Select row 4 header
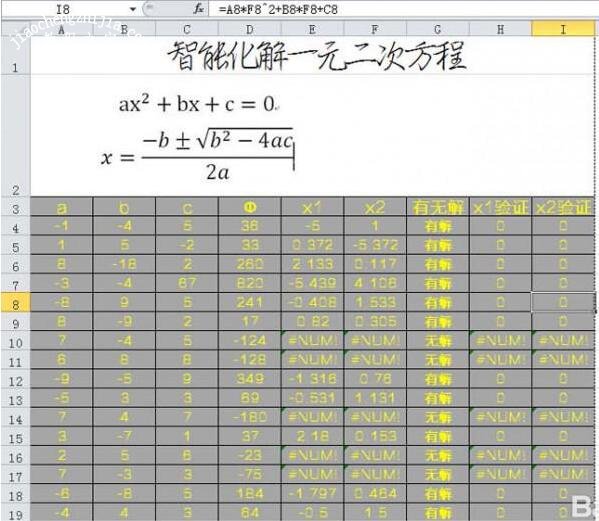 pos(15,226)
